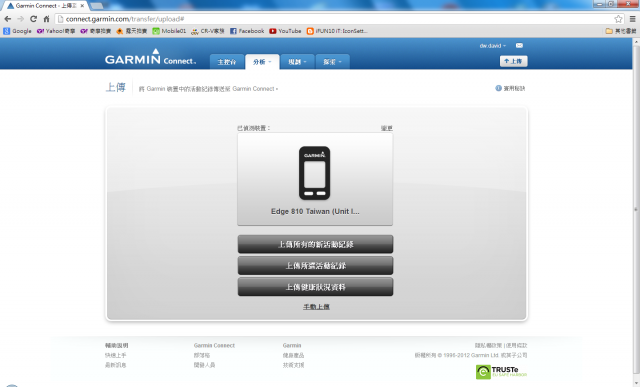Click 上傳所有的新活動記錄 button
Image resolution: width=640 pixels, height=387 pixels.
pyautogui.click(x=315, y=244)
